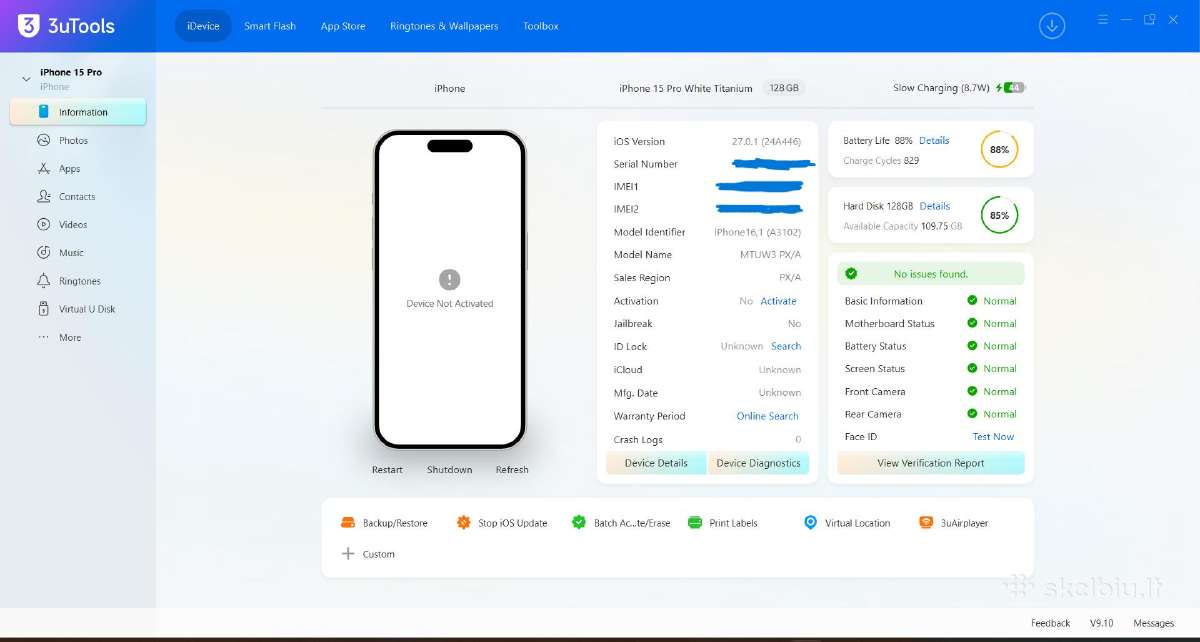Click Test Now for Face ID
The height and width of the screenshot is (642, 1200).
pyautogui.click(x=993, y=437)
